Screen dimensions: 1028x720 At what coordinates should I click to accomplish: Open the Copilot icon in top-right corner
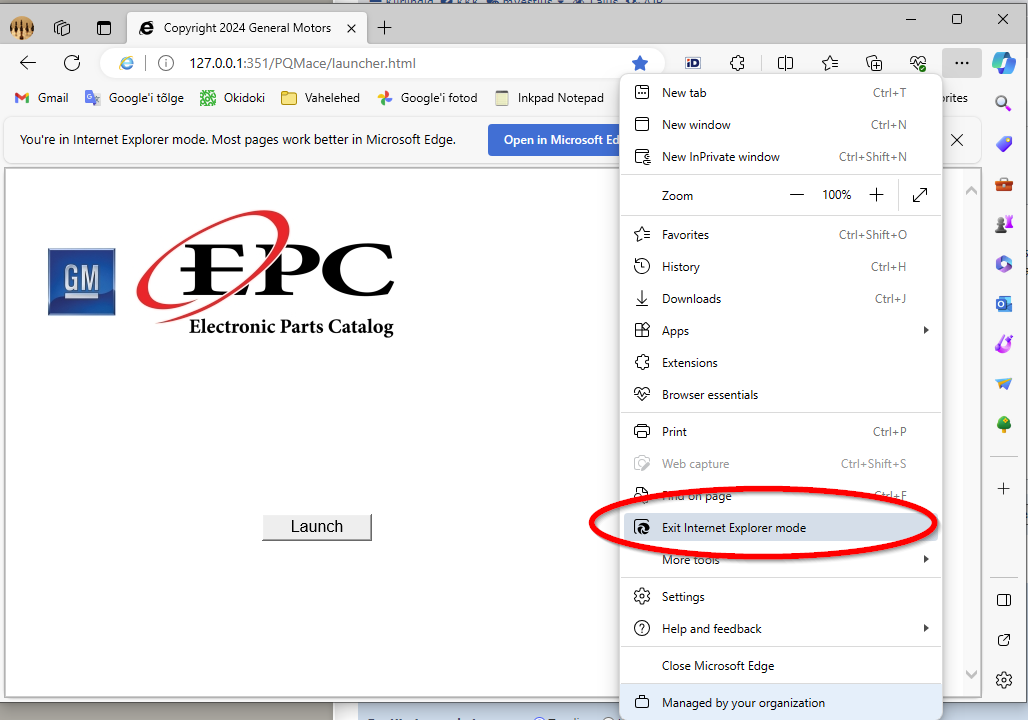[x=1003, y=63]
